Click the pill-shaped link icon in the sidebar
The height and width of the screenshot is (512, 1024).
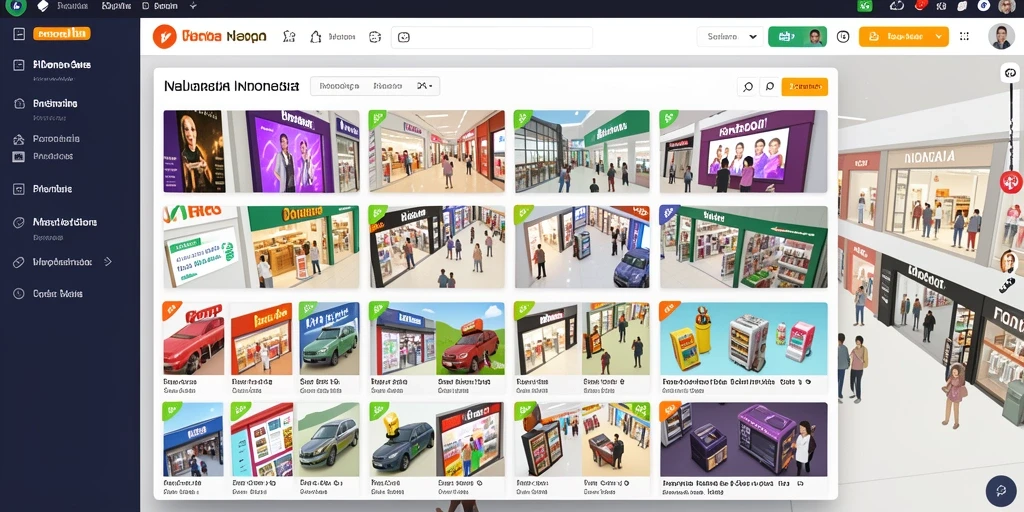pos(19,262)
